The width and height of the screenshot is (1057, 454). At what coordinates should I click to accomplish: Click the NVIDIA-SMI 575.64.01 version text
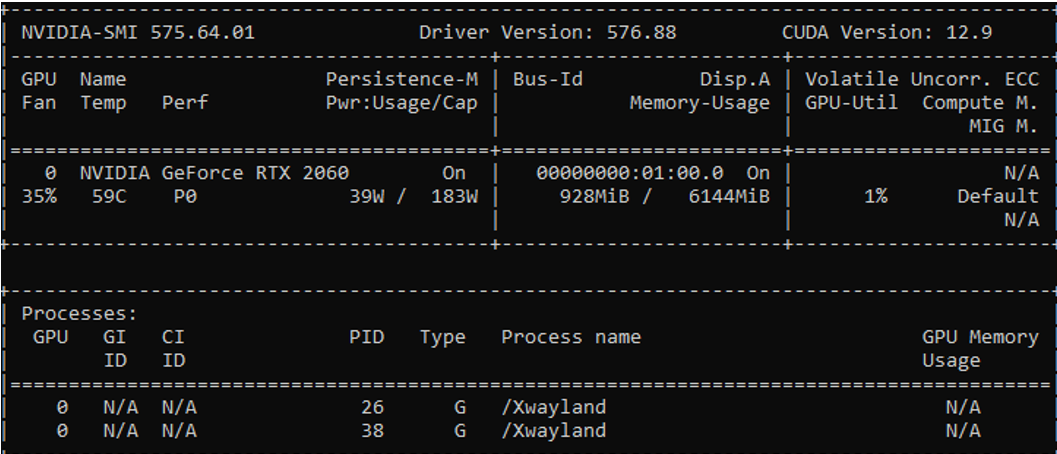pos(138,32)
